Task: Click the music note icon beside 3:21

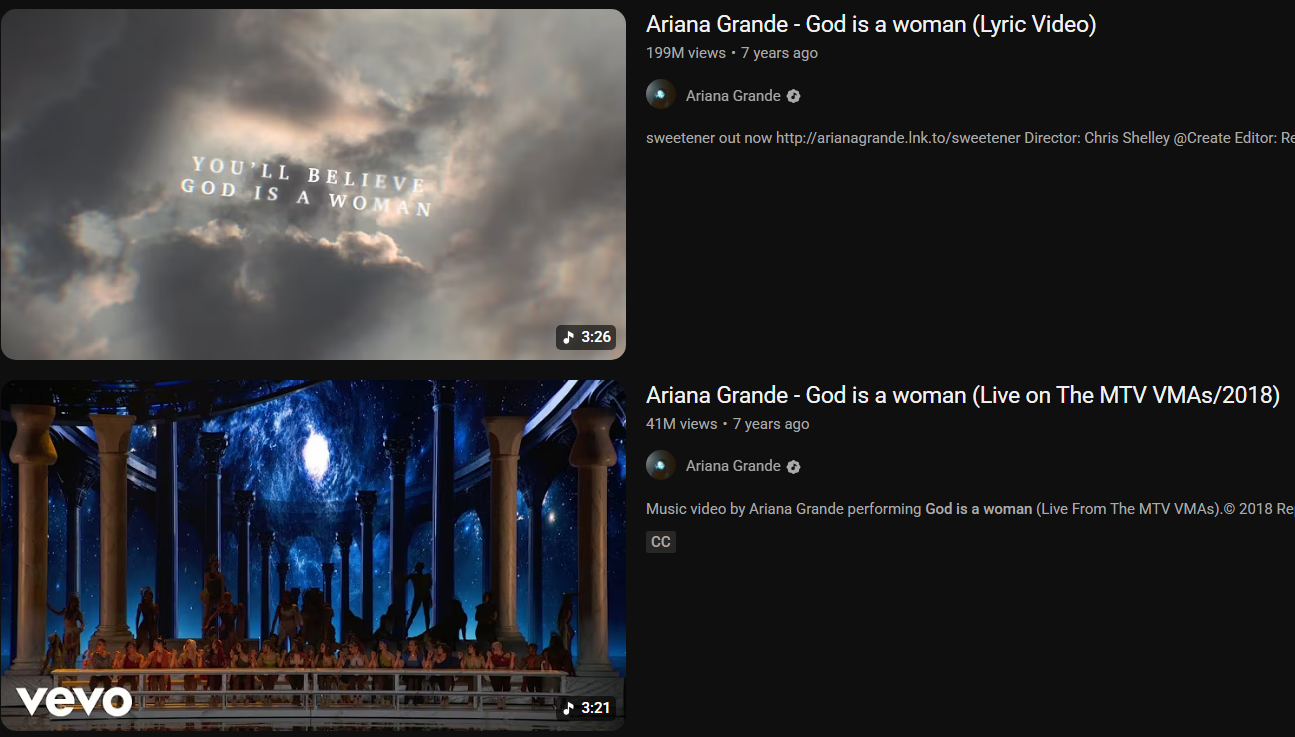Action: point(569,708)
